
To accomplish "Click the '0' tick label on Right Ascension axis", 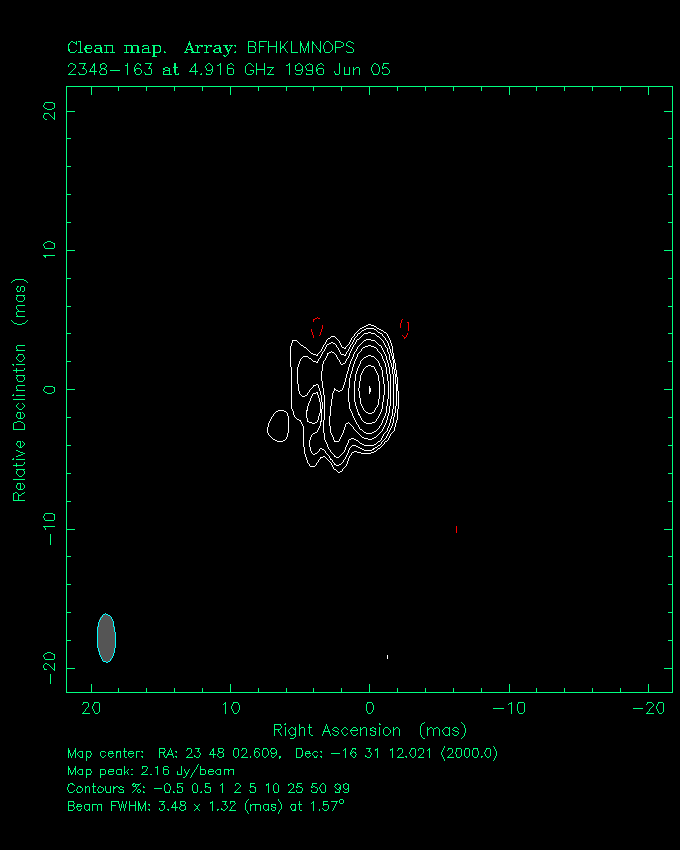I will coord(370,708).
